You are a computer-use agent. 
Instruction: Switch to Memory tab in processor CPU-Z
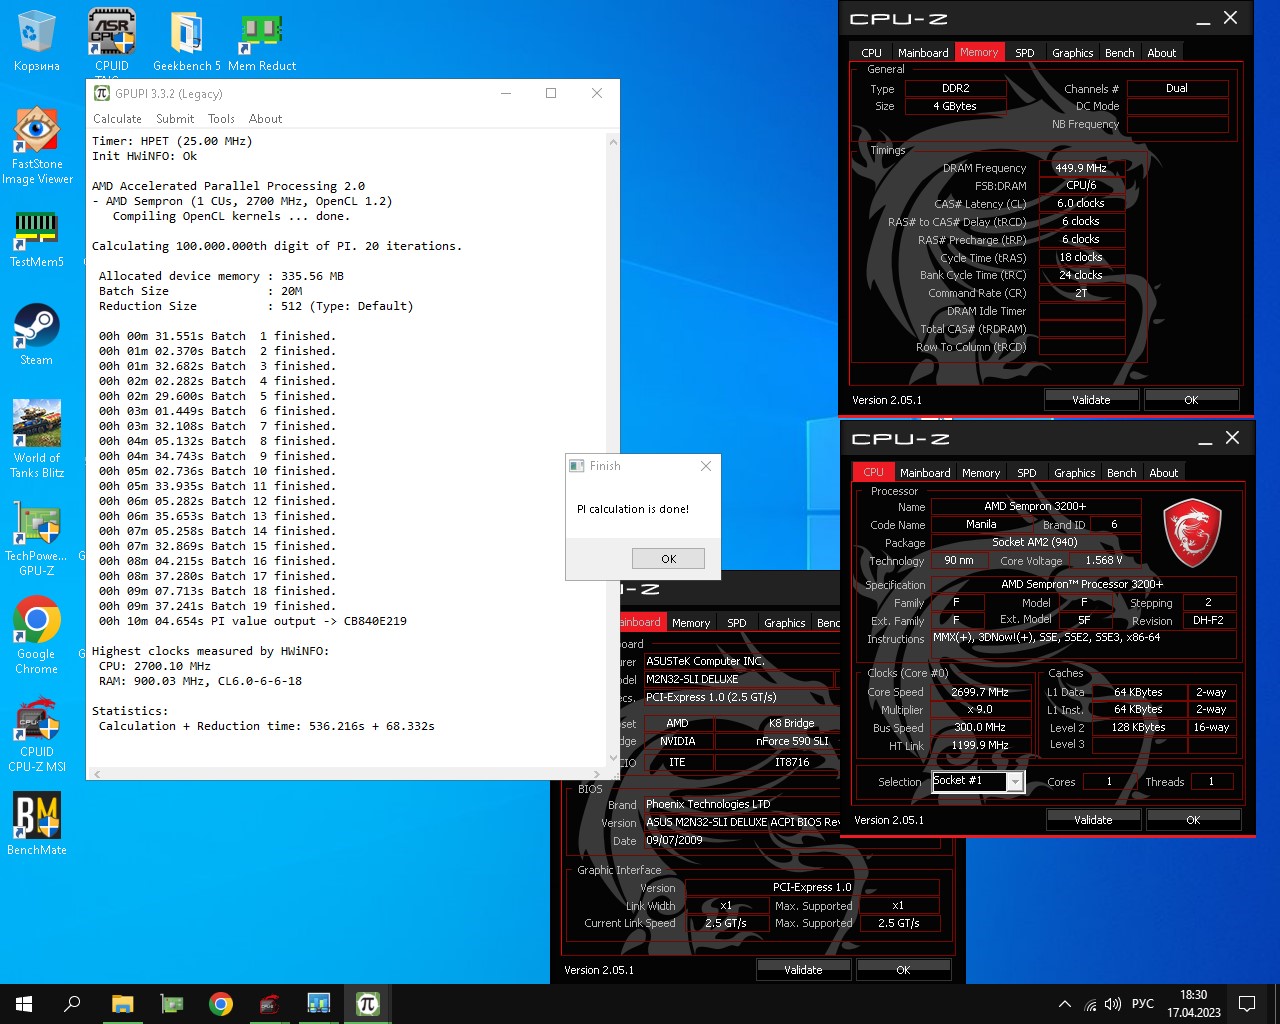tap(980, 473)
